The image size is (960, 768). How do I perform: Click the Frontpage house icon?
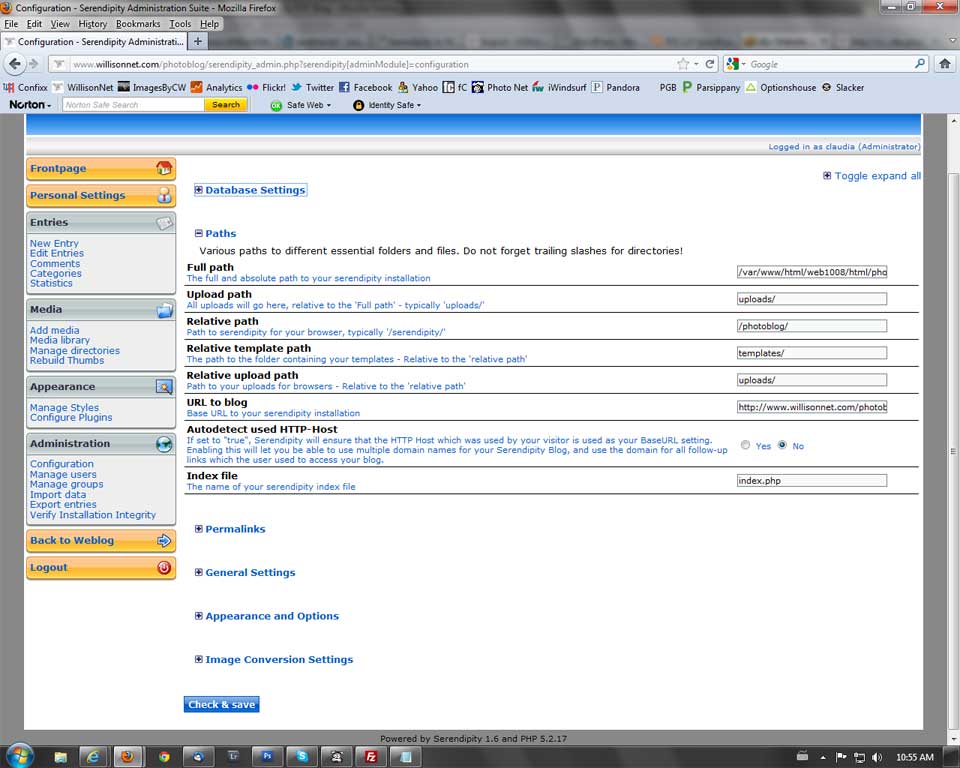164,169
